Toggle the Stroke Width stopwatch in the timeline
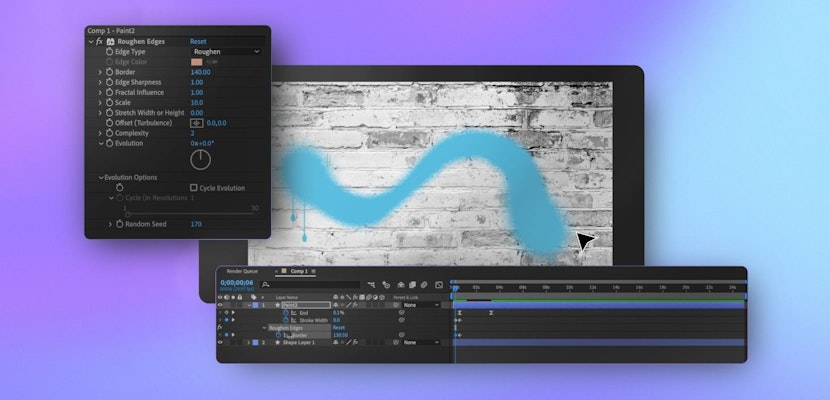Screen dimensions: 830x400 [285, 320]
